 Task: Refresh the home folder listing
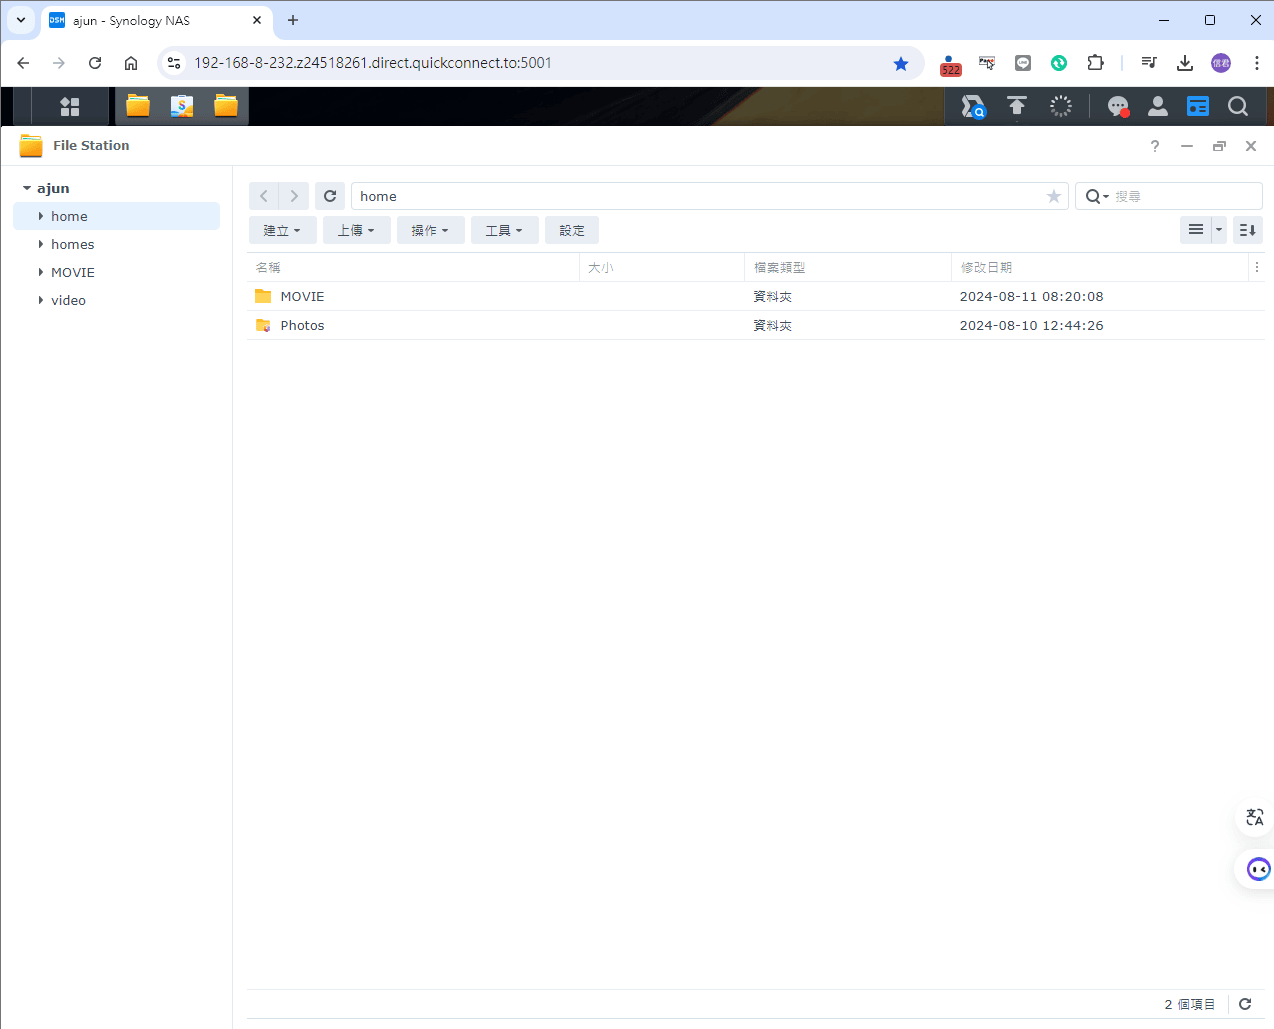click(330, 196)
